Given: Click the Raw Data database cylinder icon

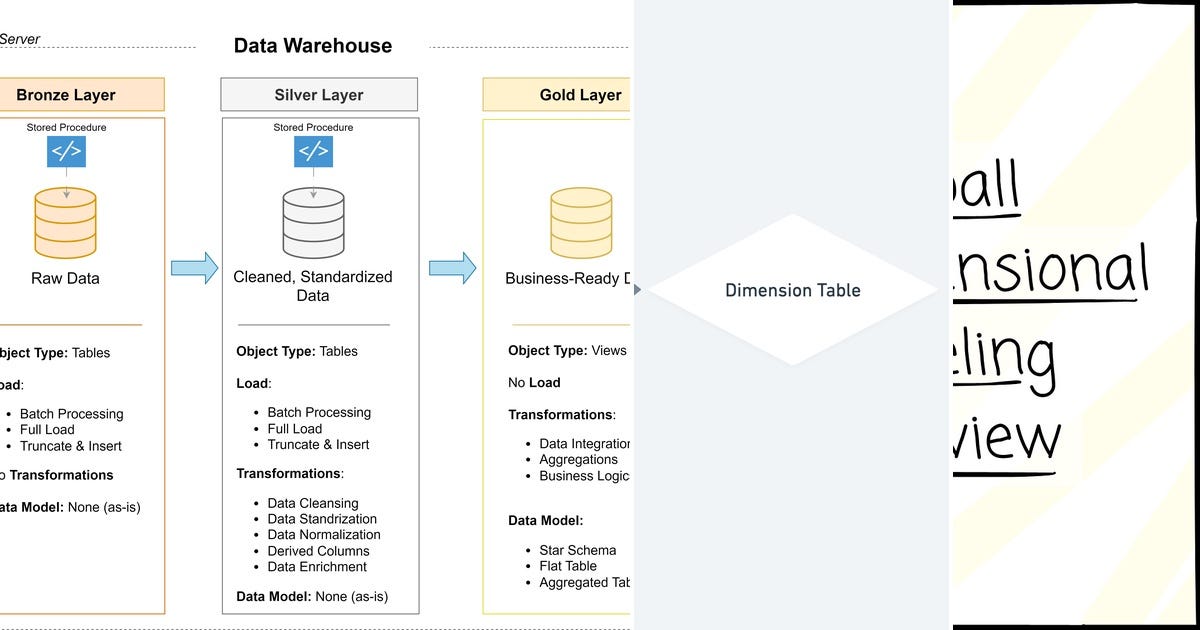Looking at the screenshot, I should [x=66, y=222].
